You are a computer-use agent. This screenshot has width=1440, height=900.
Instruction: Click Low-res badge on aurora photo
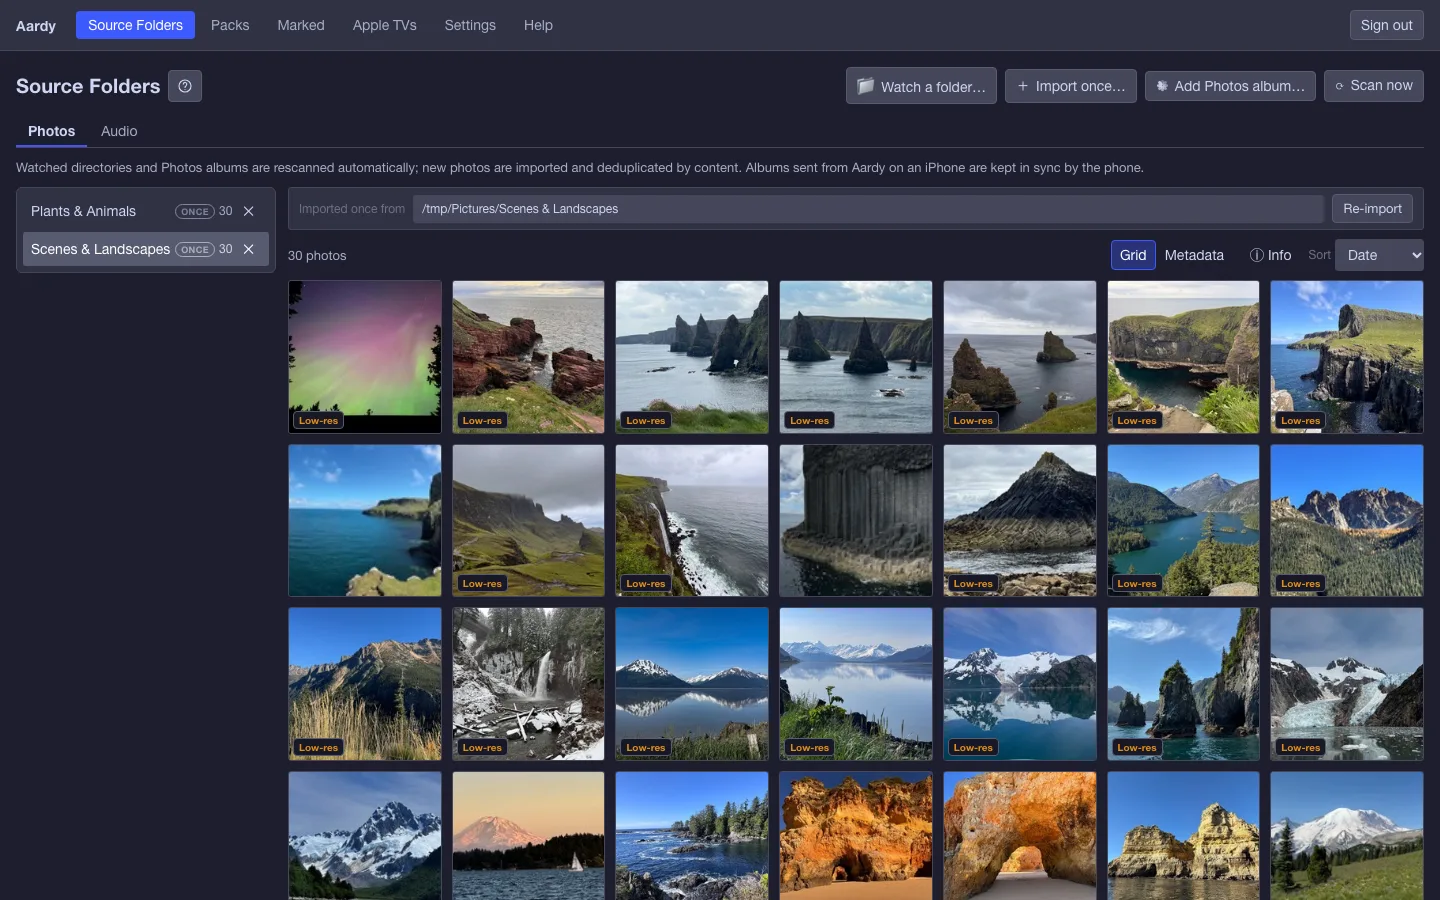(x=318, y=421)
